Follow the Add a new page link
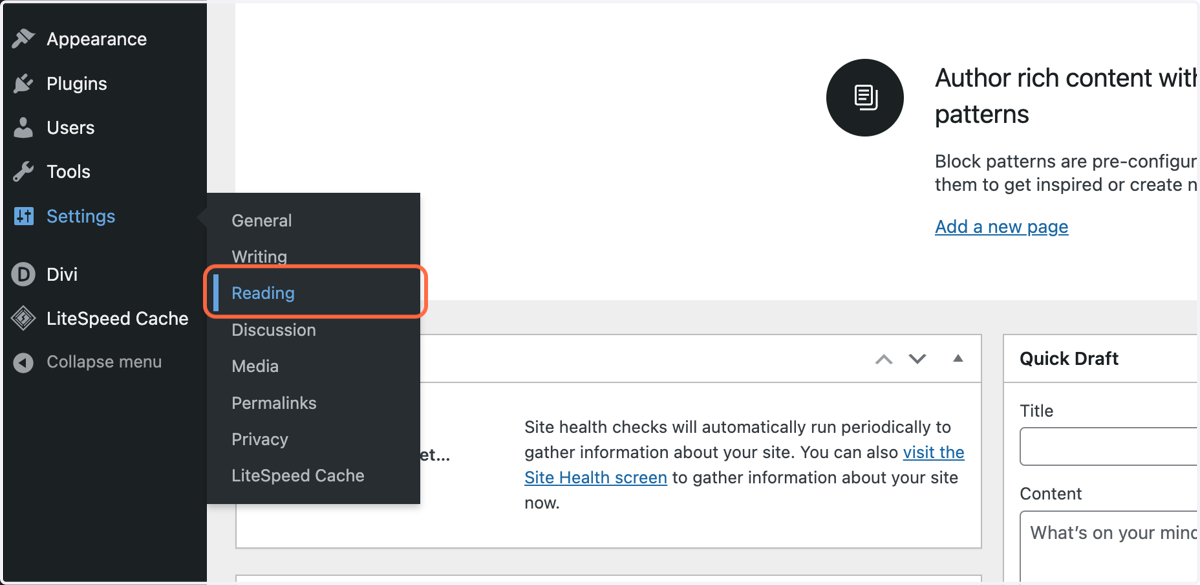 coord(1001,227)
